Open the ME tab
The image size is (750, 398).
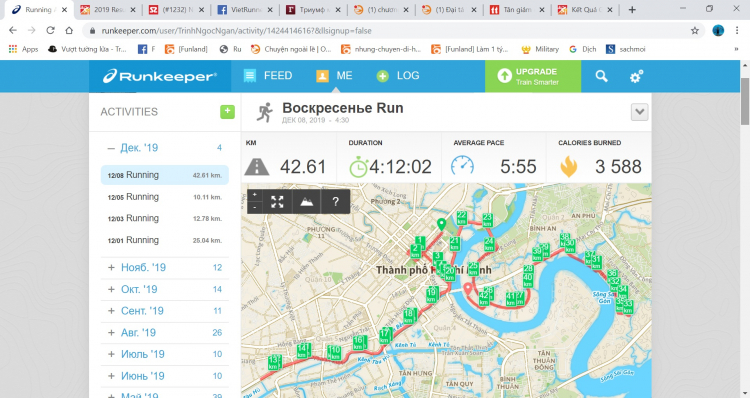coord(334,76)
